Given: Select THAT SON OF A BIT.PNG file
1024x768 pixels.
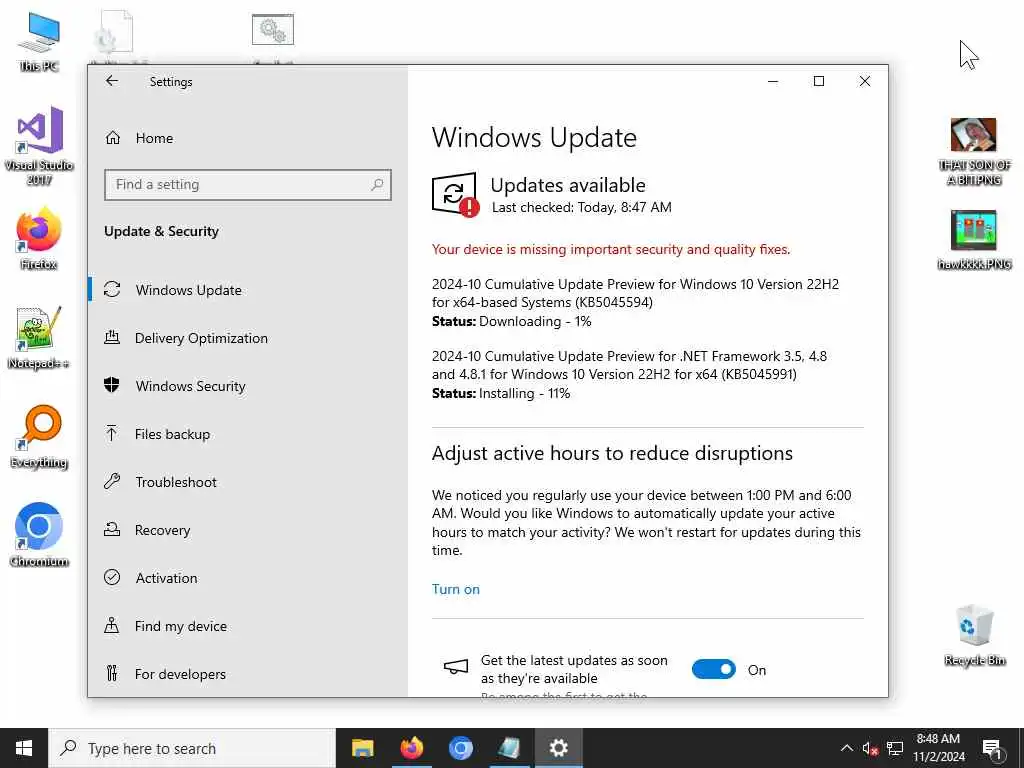Looking at the screenshot, I should click(x=974, y=152).
